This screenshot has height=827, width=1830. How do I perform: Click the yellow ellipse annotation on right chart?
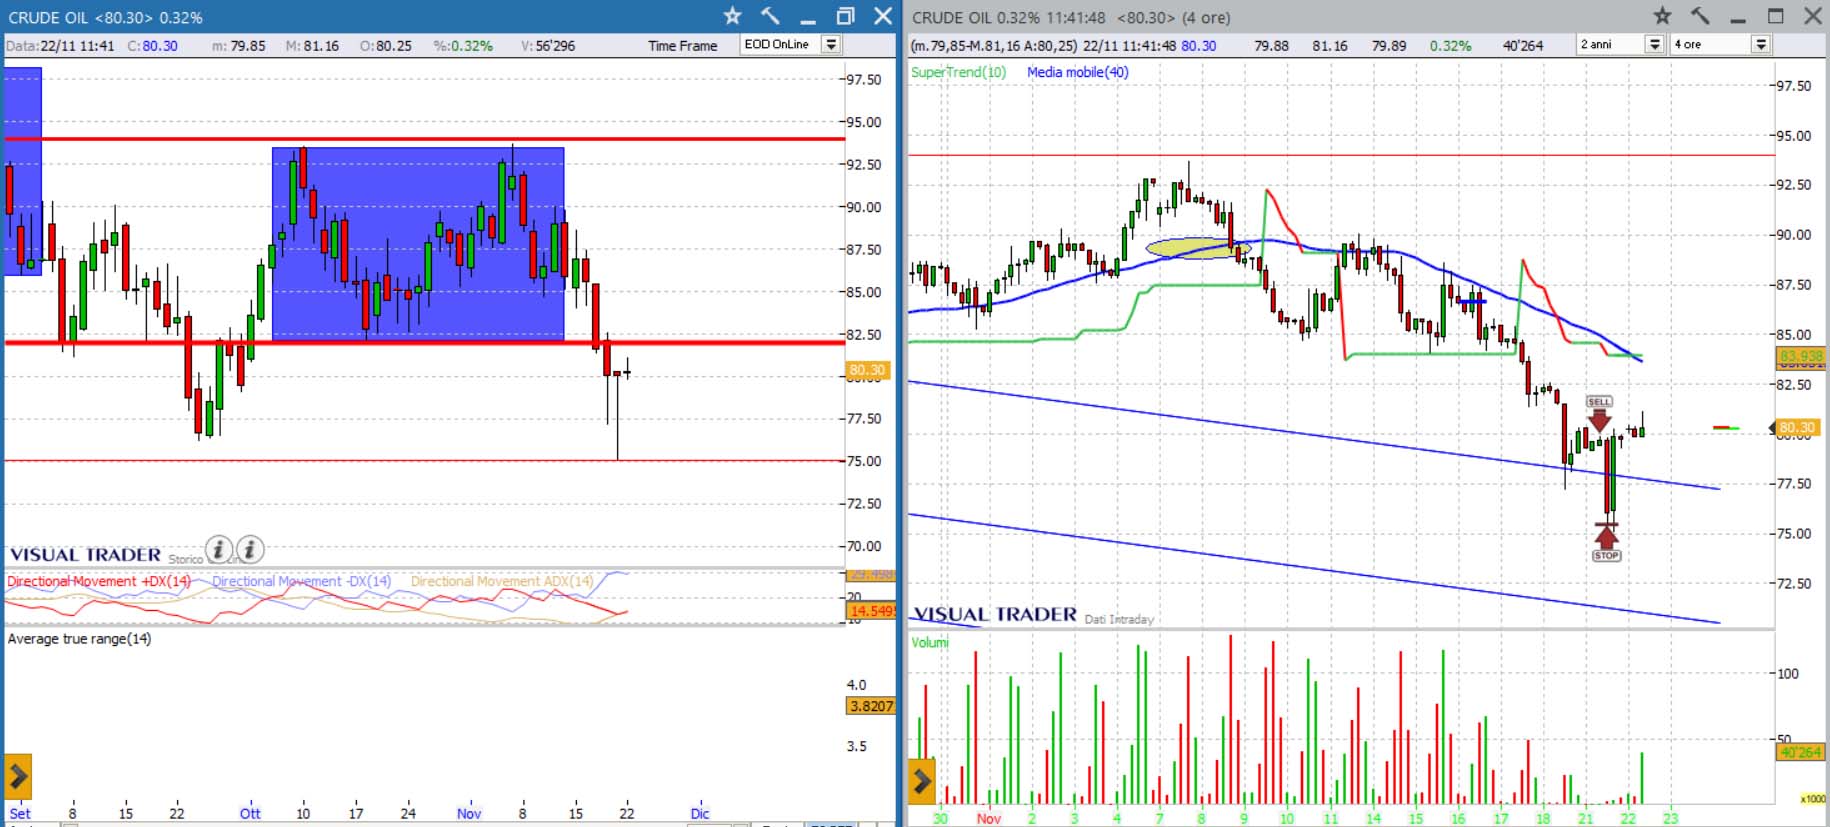[1198, 248]
